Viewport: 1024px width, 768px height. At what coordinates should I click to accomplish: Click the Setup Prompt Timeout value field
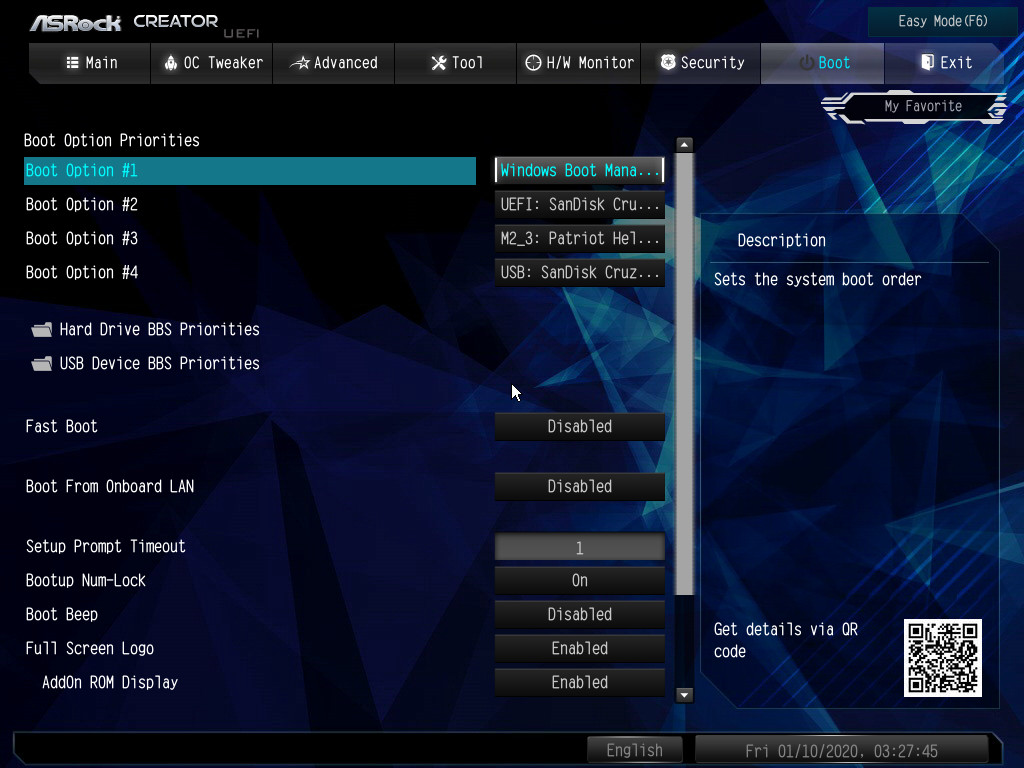point(580,548)
